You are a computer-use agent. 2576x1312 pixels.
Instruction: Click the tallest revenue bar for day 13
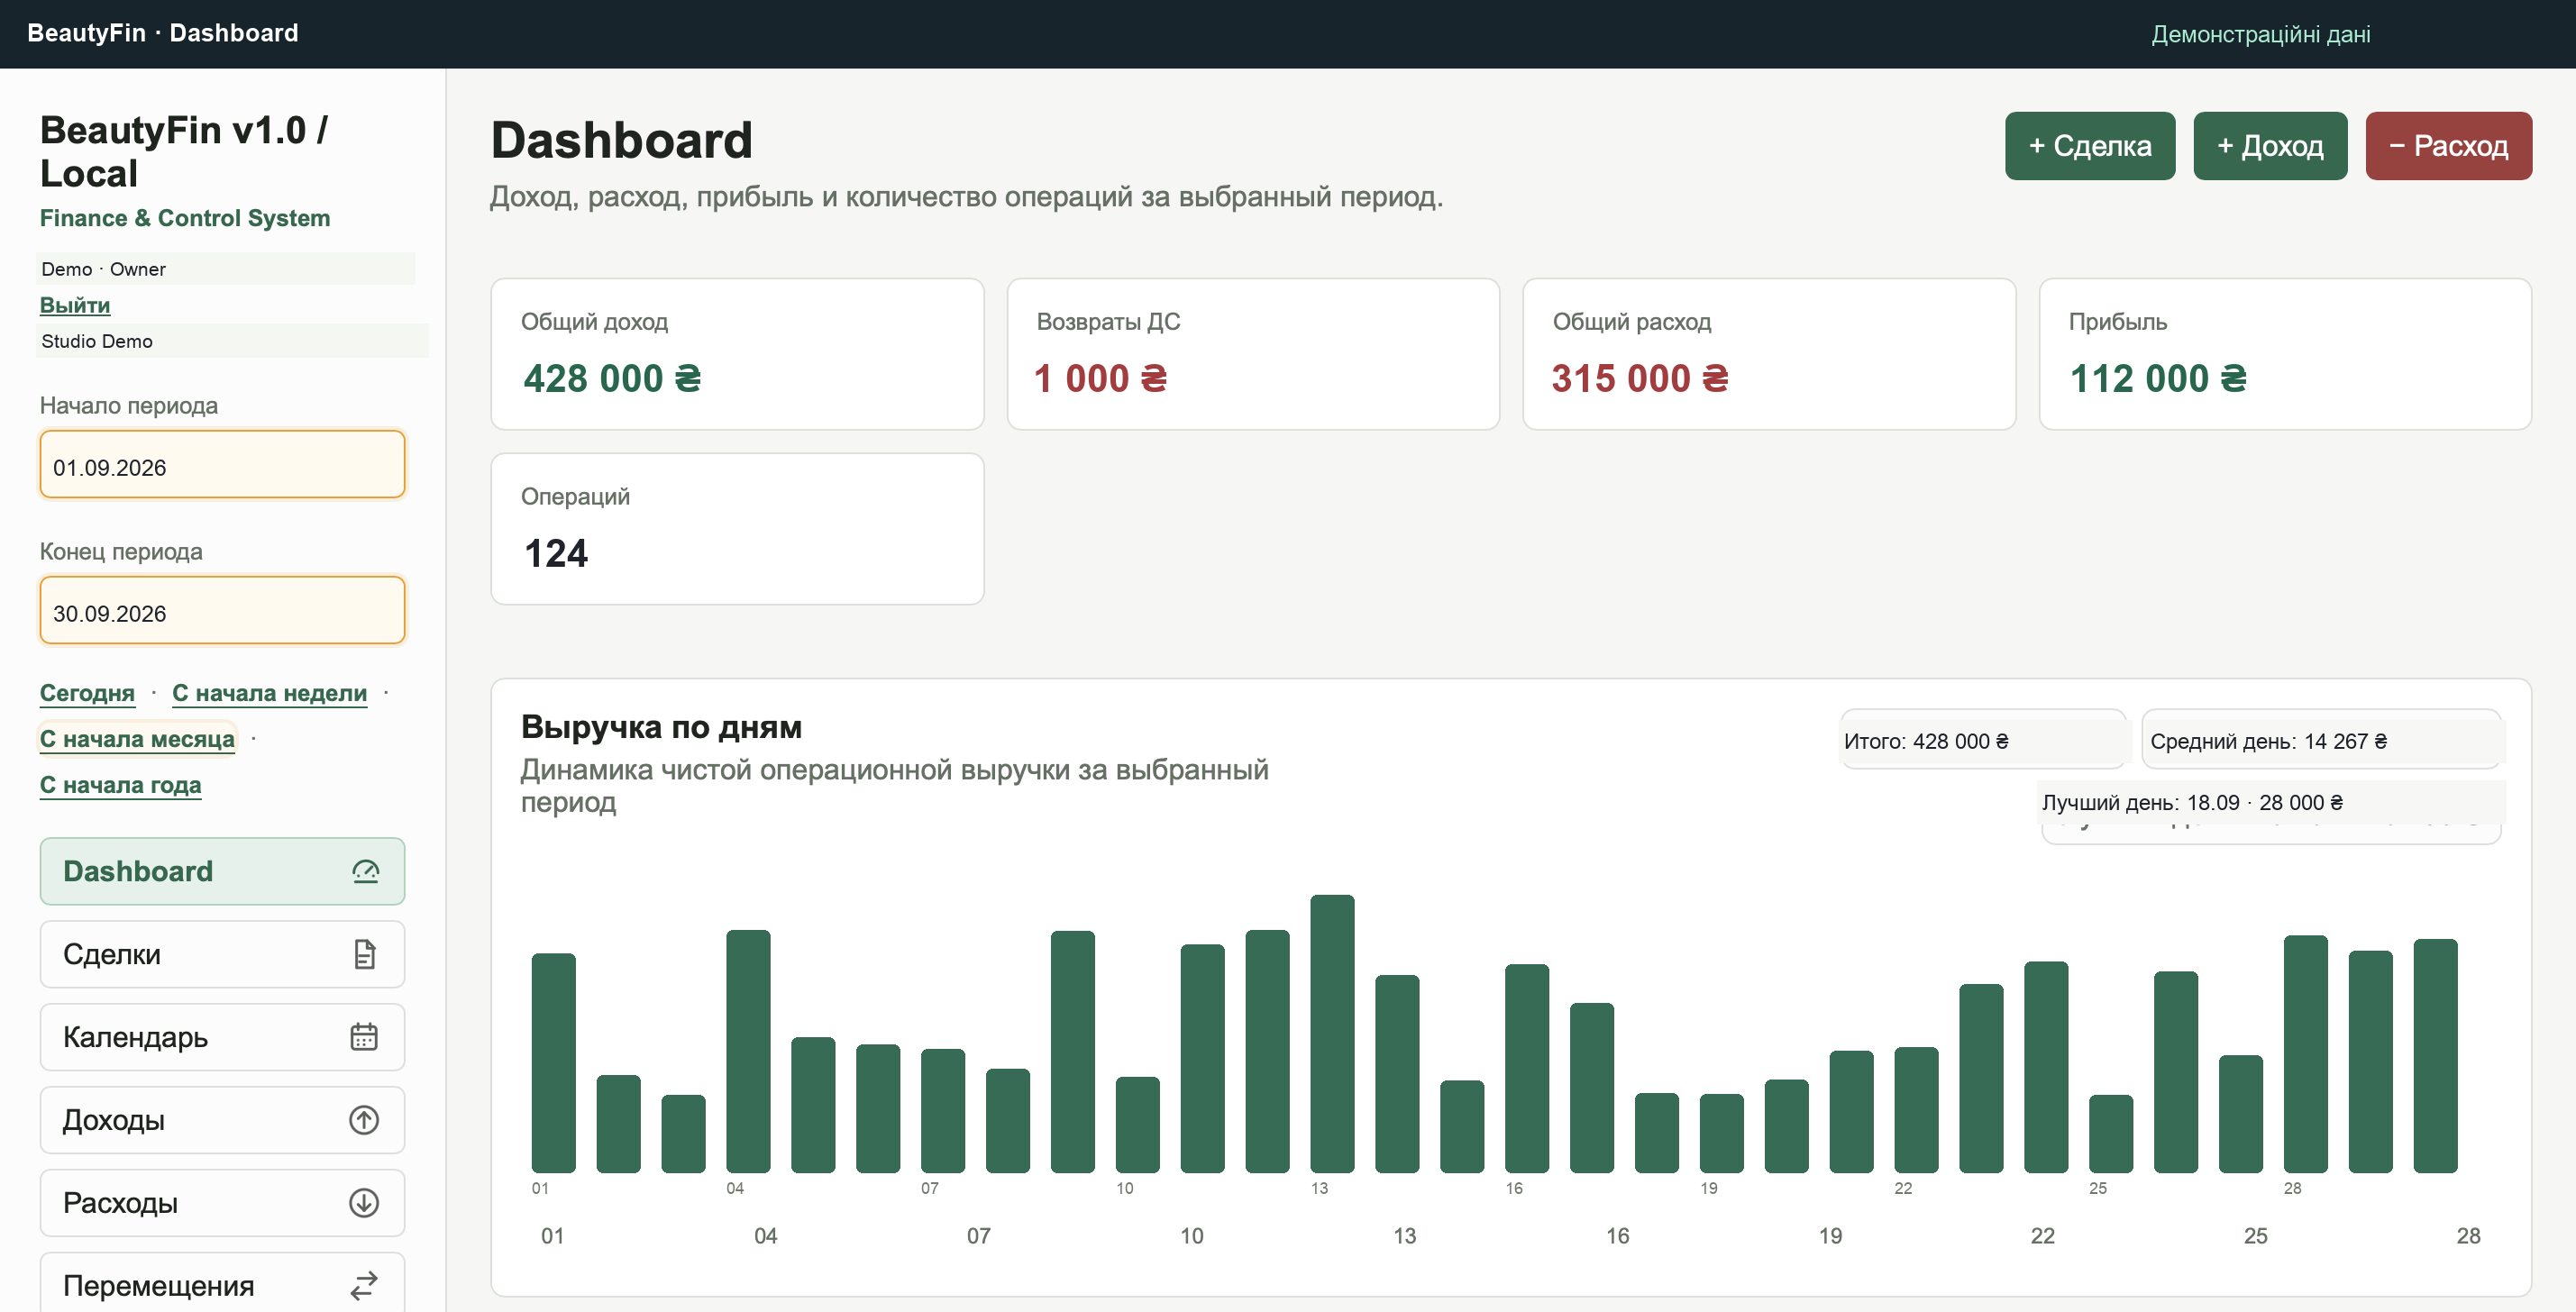(x=1332, y=1034)
